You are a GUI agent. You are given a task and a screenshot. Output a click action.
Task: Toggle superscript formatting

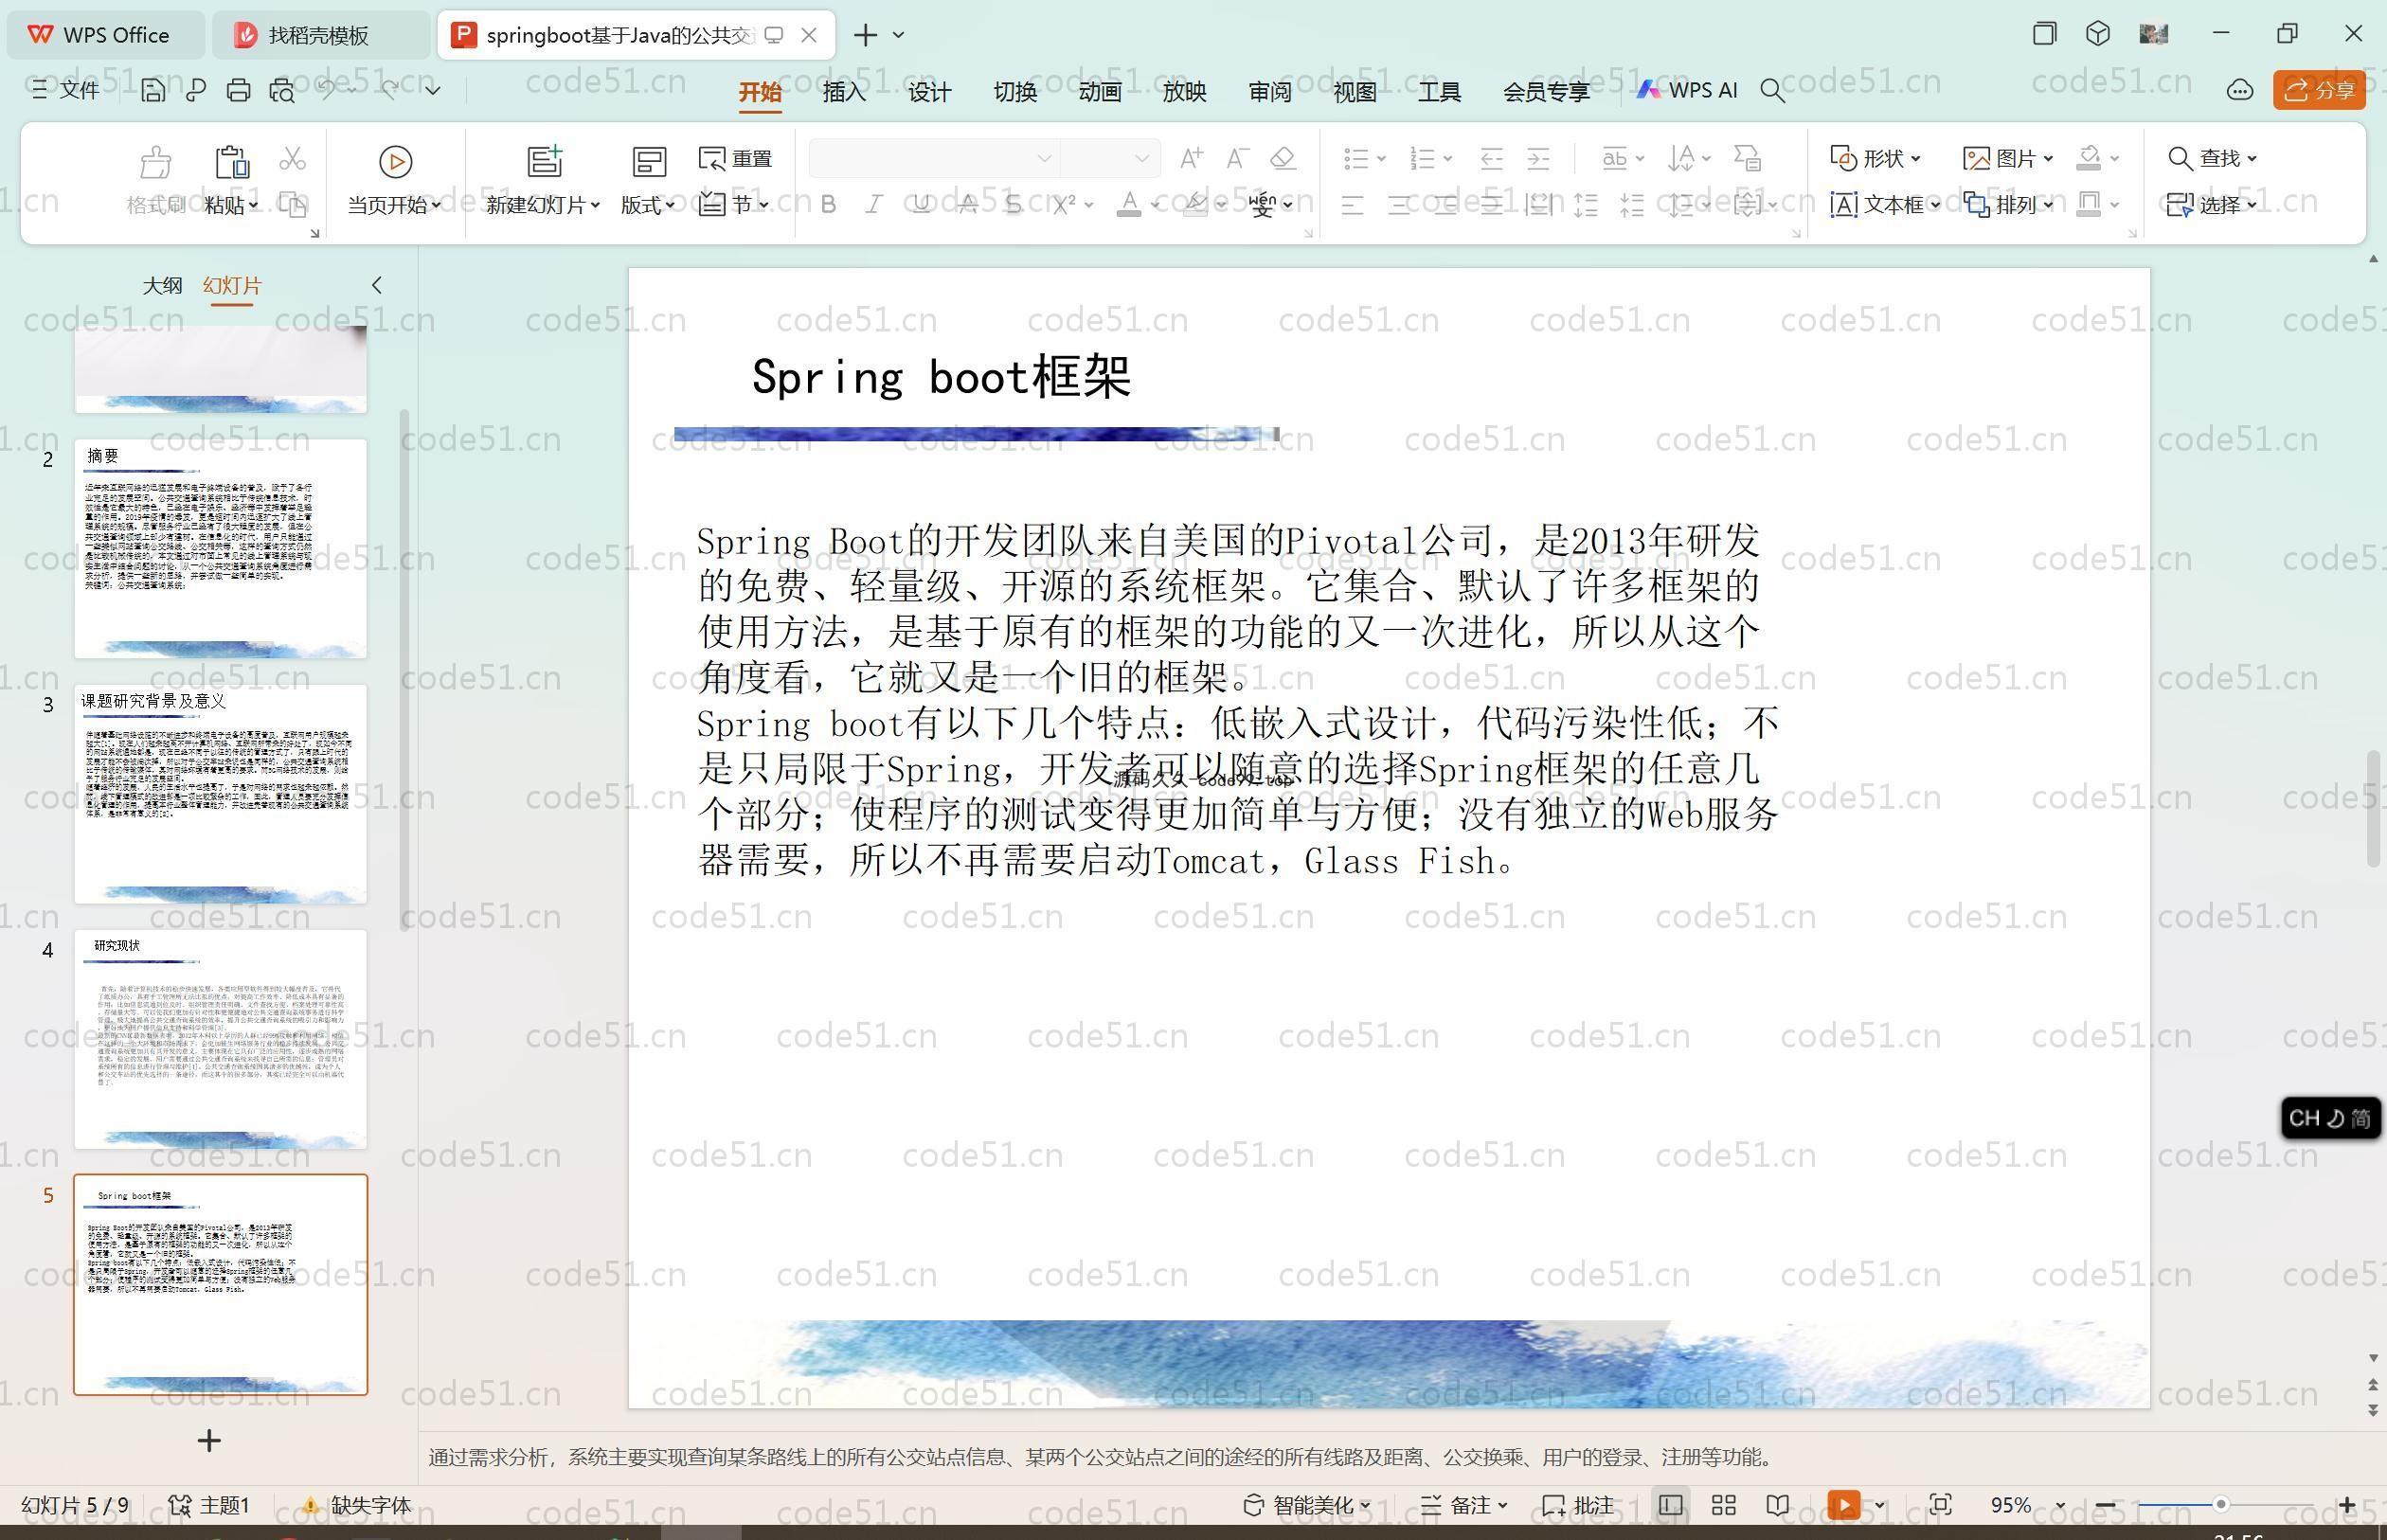1064,205
